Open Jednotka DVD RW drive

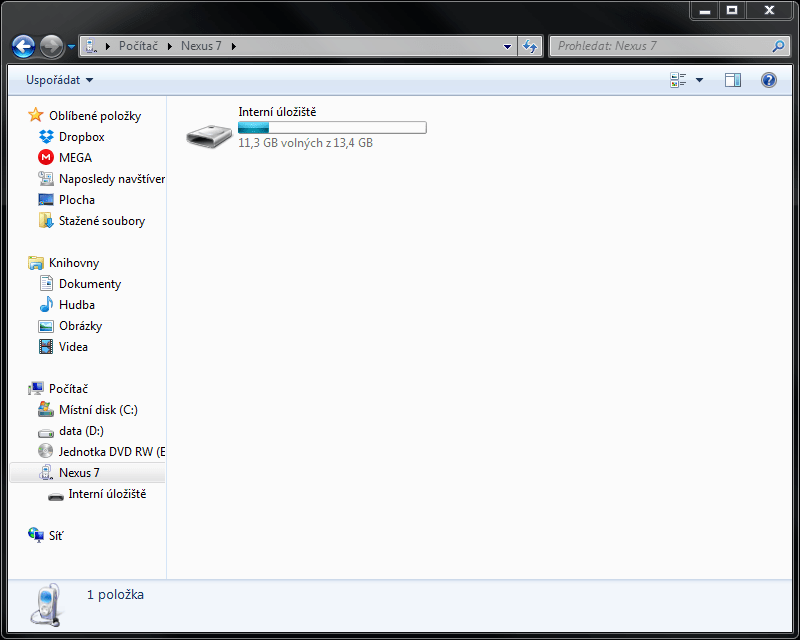pos(112,452)
